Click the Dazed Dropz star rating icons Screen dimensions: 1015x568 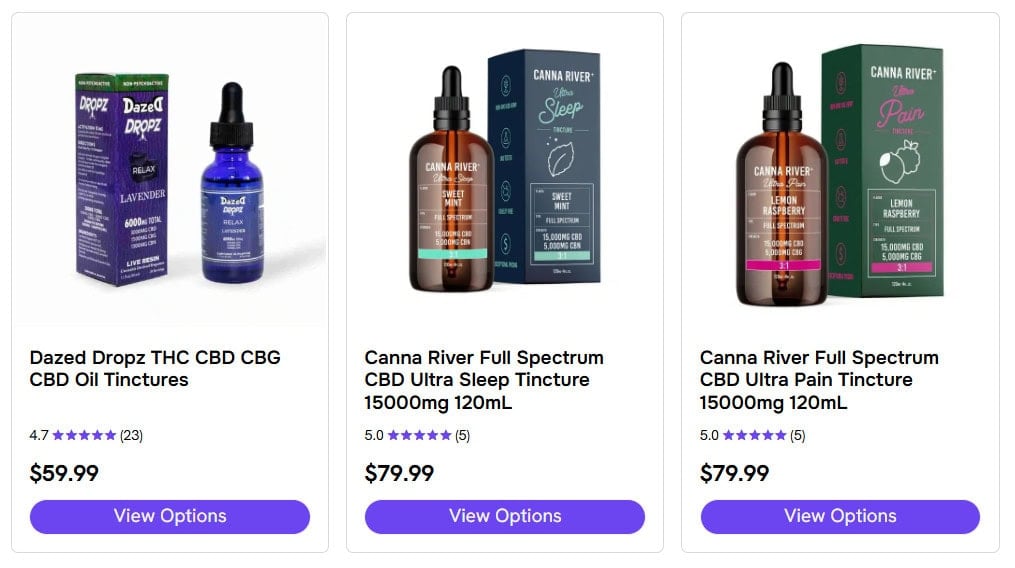pyautogui.click(x=84, y=435)
